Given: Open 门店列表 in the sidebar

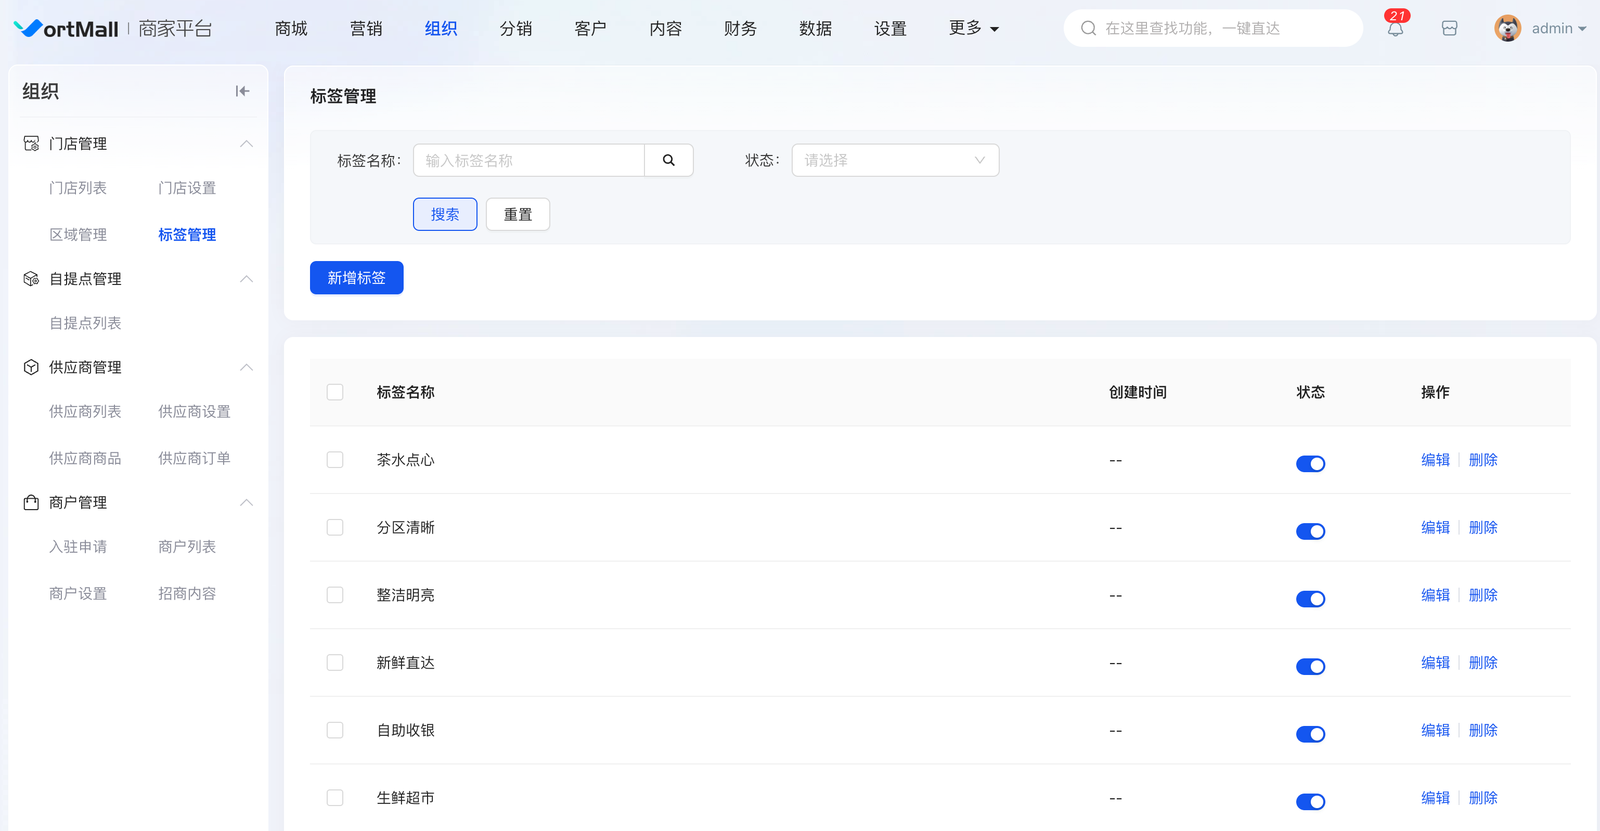Looking at the screenshot, I should click(78, 188).
